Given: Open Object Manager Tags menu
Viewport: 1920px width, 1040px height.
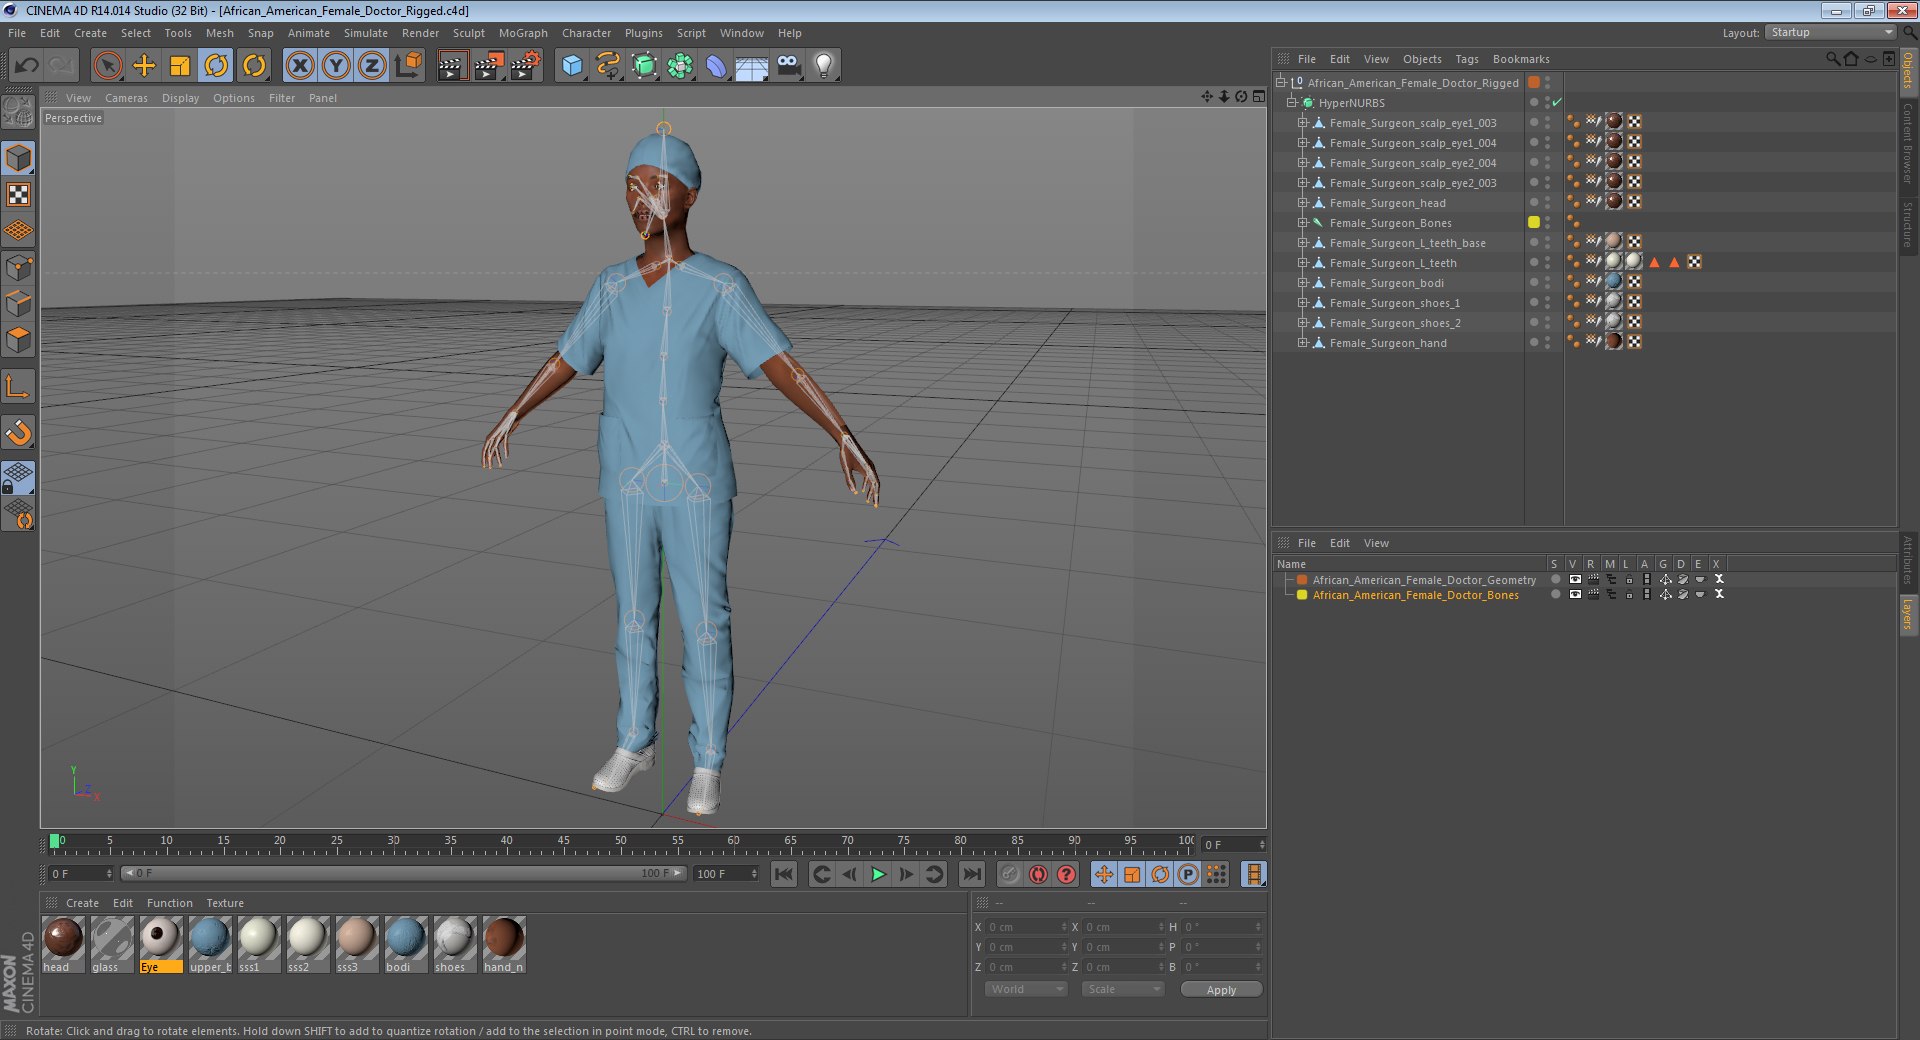Looking at the screenshot, I should click(x=1466, y=59).
